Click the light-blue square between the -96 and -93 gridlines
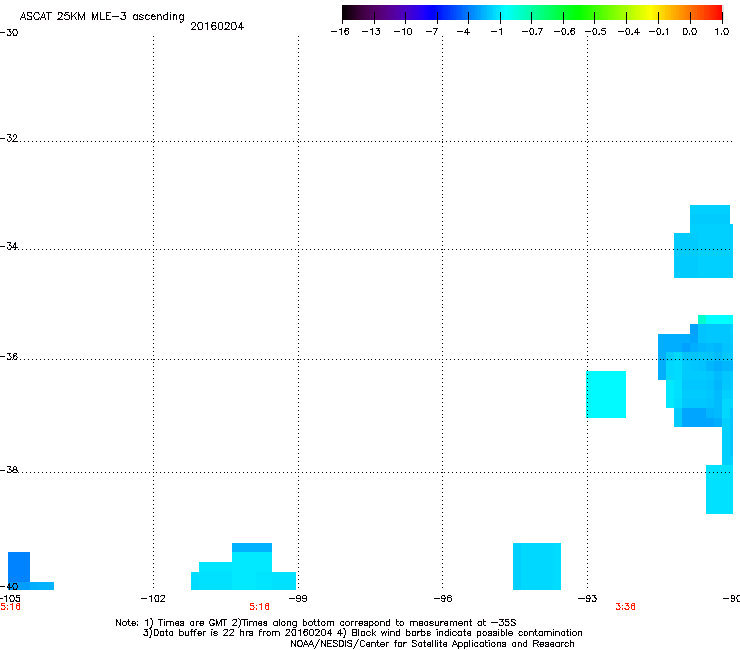Viewport: 740px width, 650px height. coord(537,566)
